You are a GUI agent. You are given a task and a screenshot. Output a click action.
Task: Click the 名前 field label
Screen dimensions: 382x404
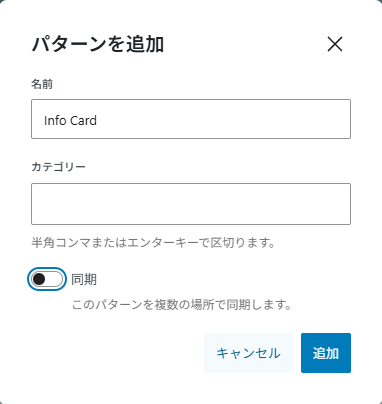[x=42, y=84]
